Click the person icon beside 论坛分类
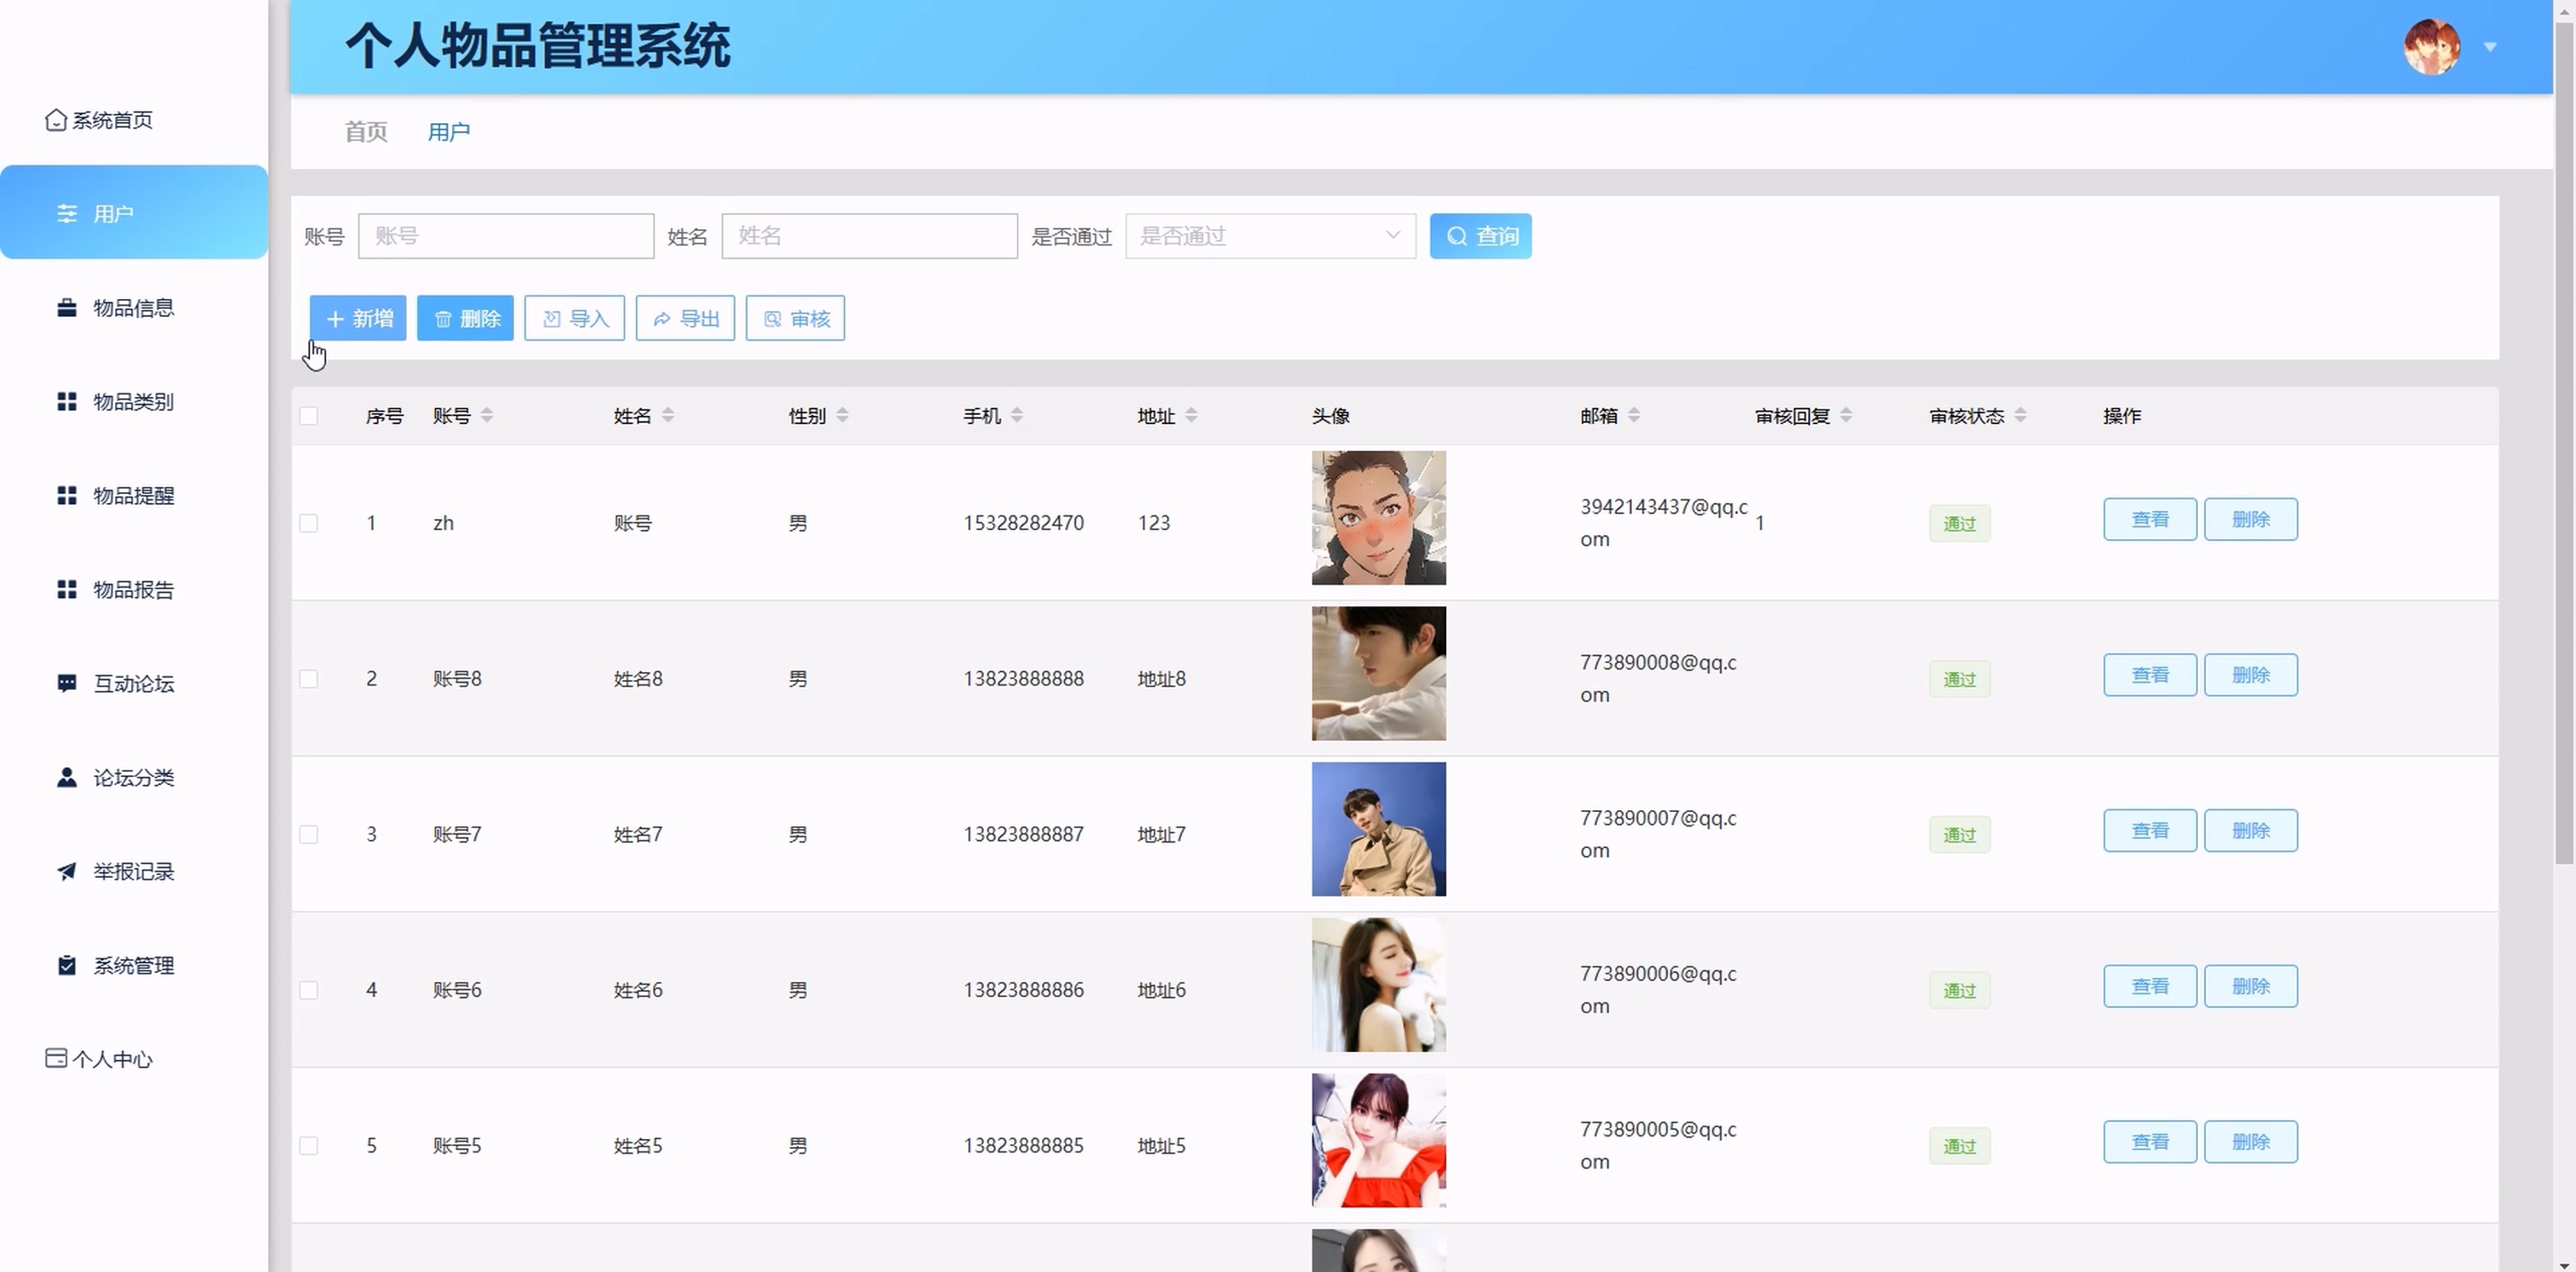Viewport: 2576px width, 1272px height. [67, 778]
